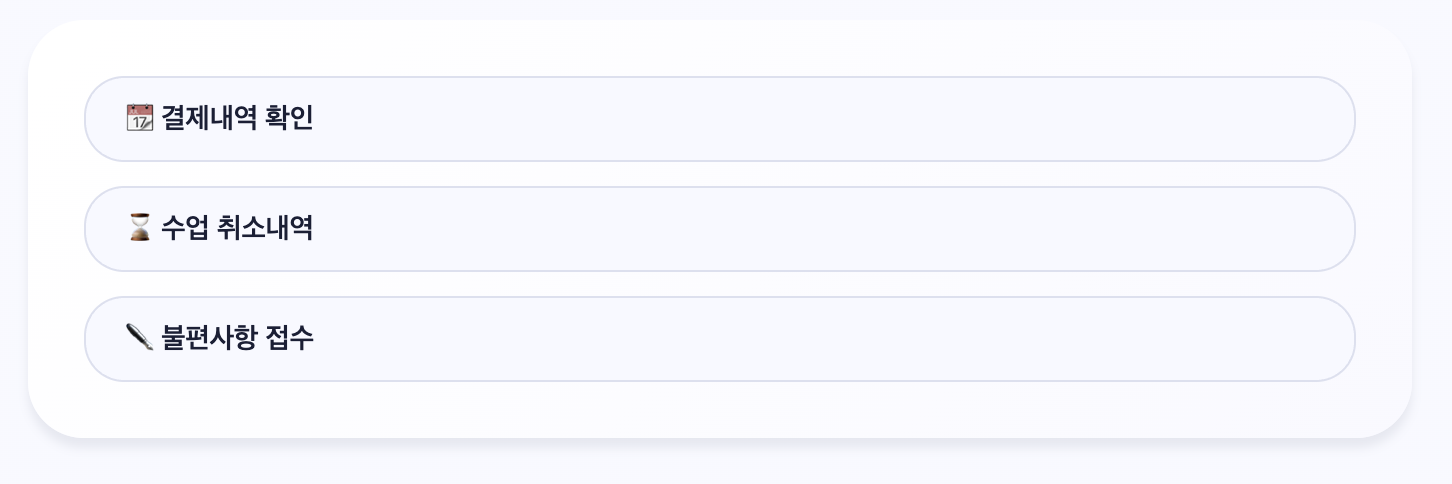This screenshot has height=484, width=1452.
Task: Select the 결제내역 확인 menu item
Action: click(x=719, y=119)
